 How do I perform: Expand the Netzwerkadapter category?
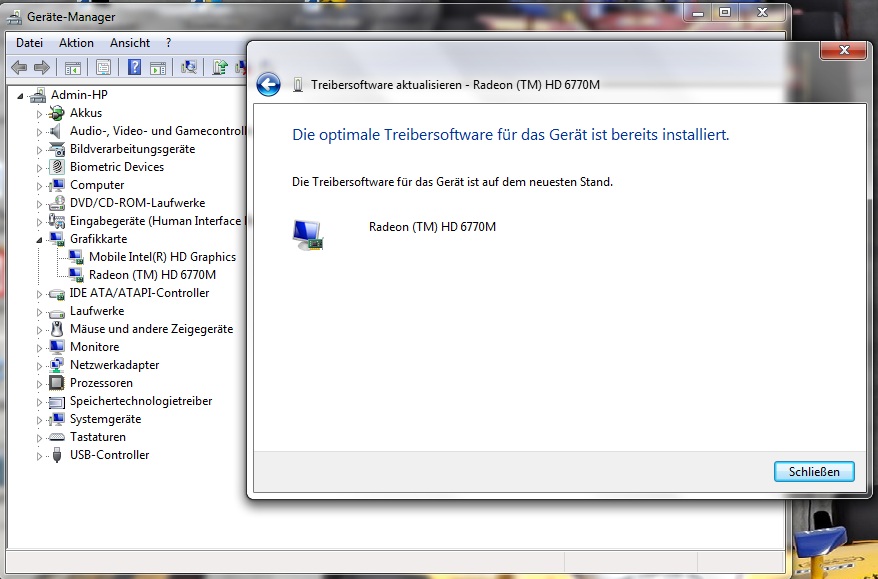[x=39, y=366]
